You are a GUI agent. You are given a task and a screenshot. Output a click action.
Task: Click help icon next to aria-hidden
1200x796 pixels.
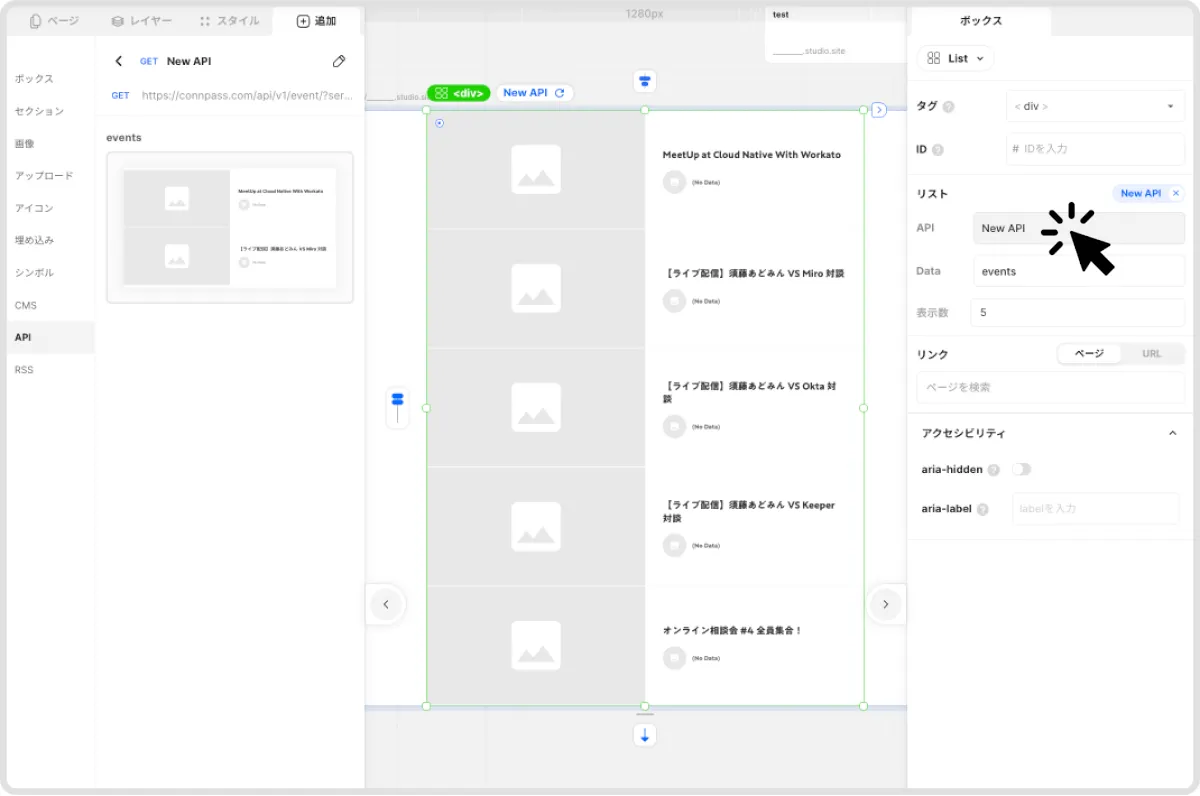pos(993,470)
